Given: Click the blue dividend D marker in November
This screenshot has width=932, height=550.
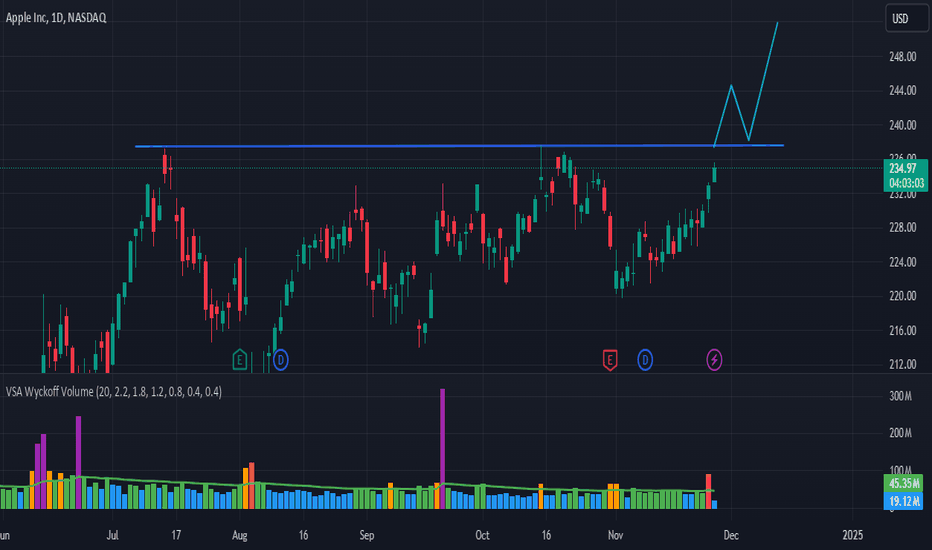Looking at the screenshot, I should 645,359.
